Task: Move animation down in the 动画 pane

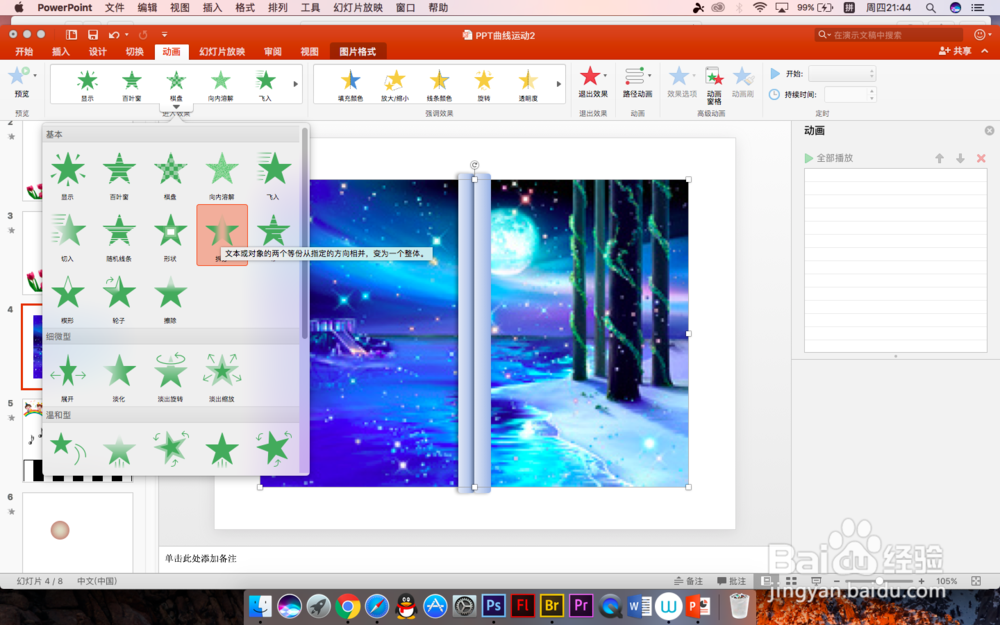Action: pos(960,158)
